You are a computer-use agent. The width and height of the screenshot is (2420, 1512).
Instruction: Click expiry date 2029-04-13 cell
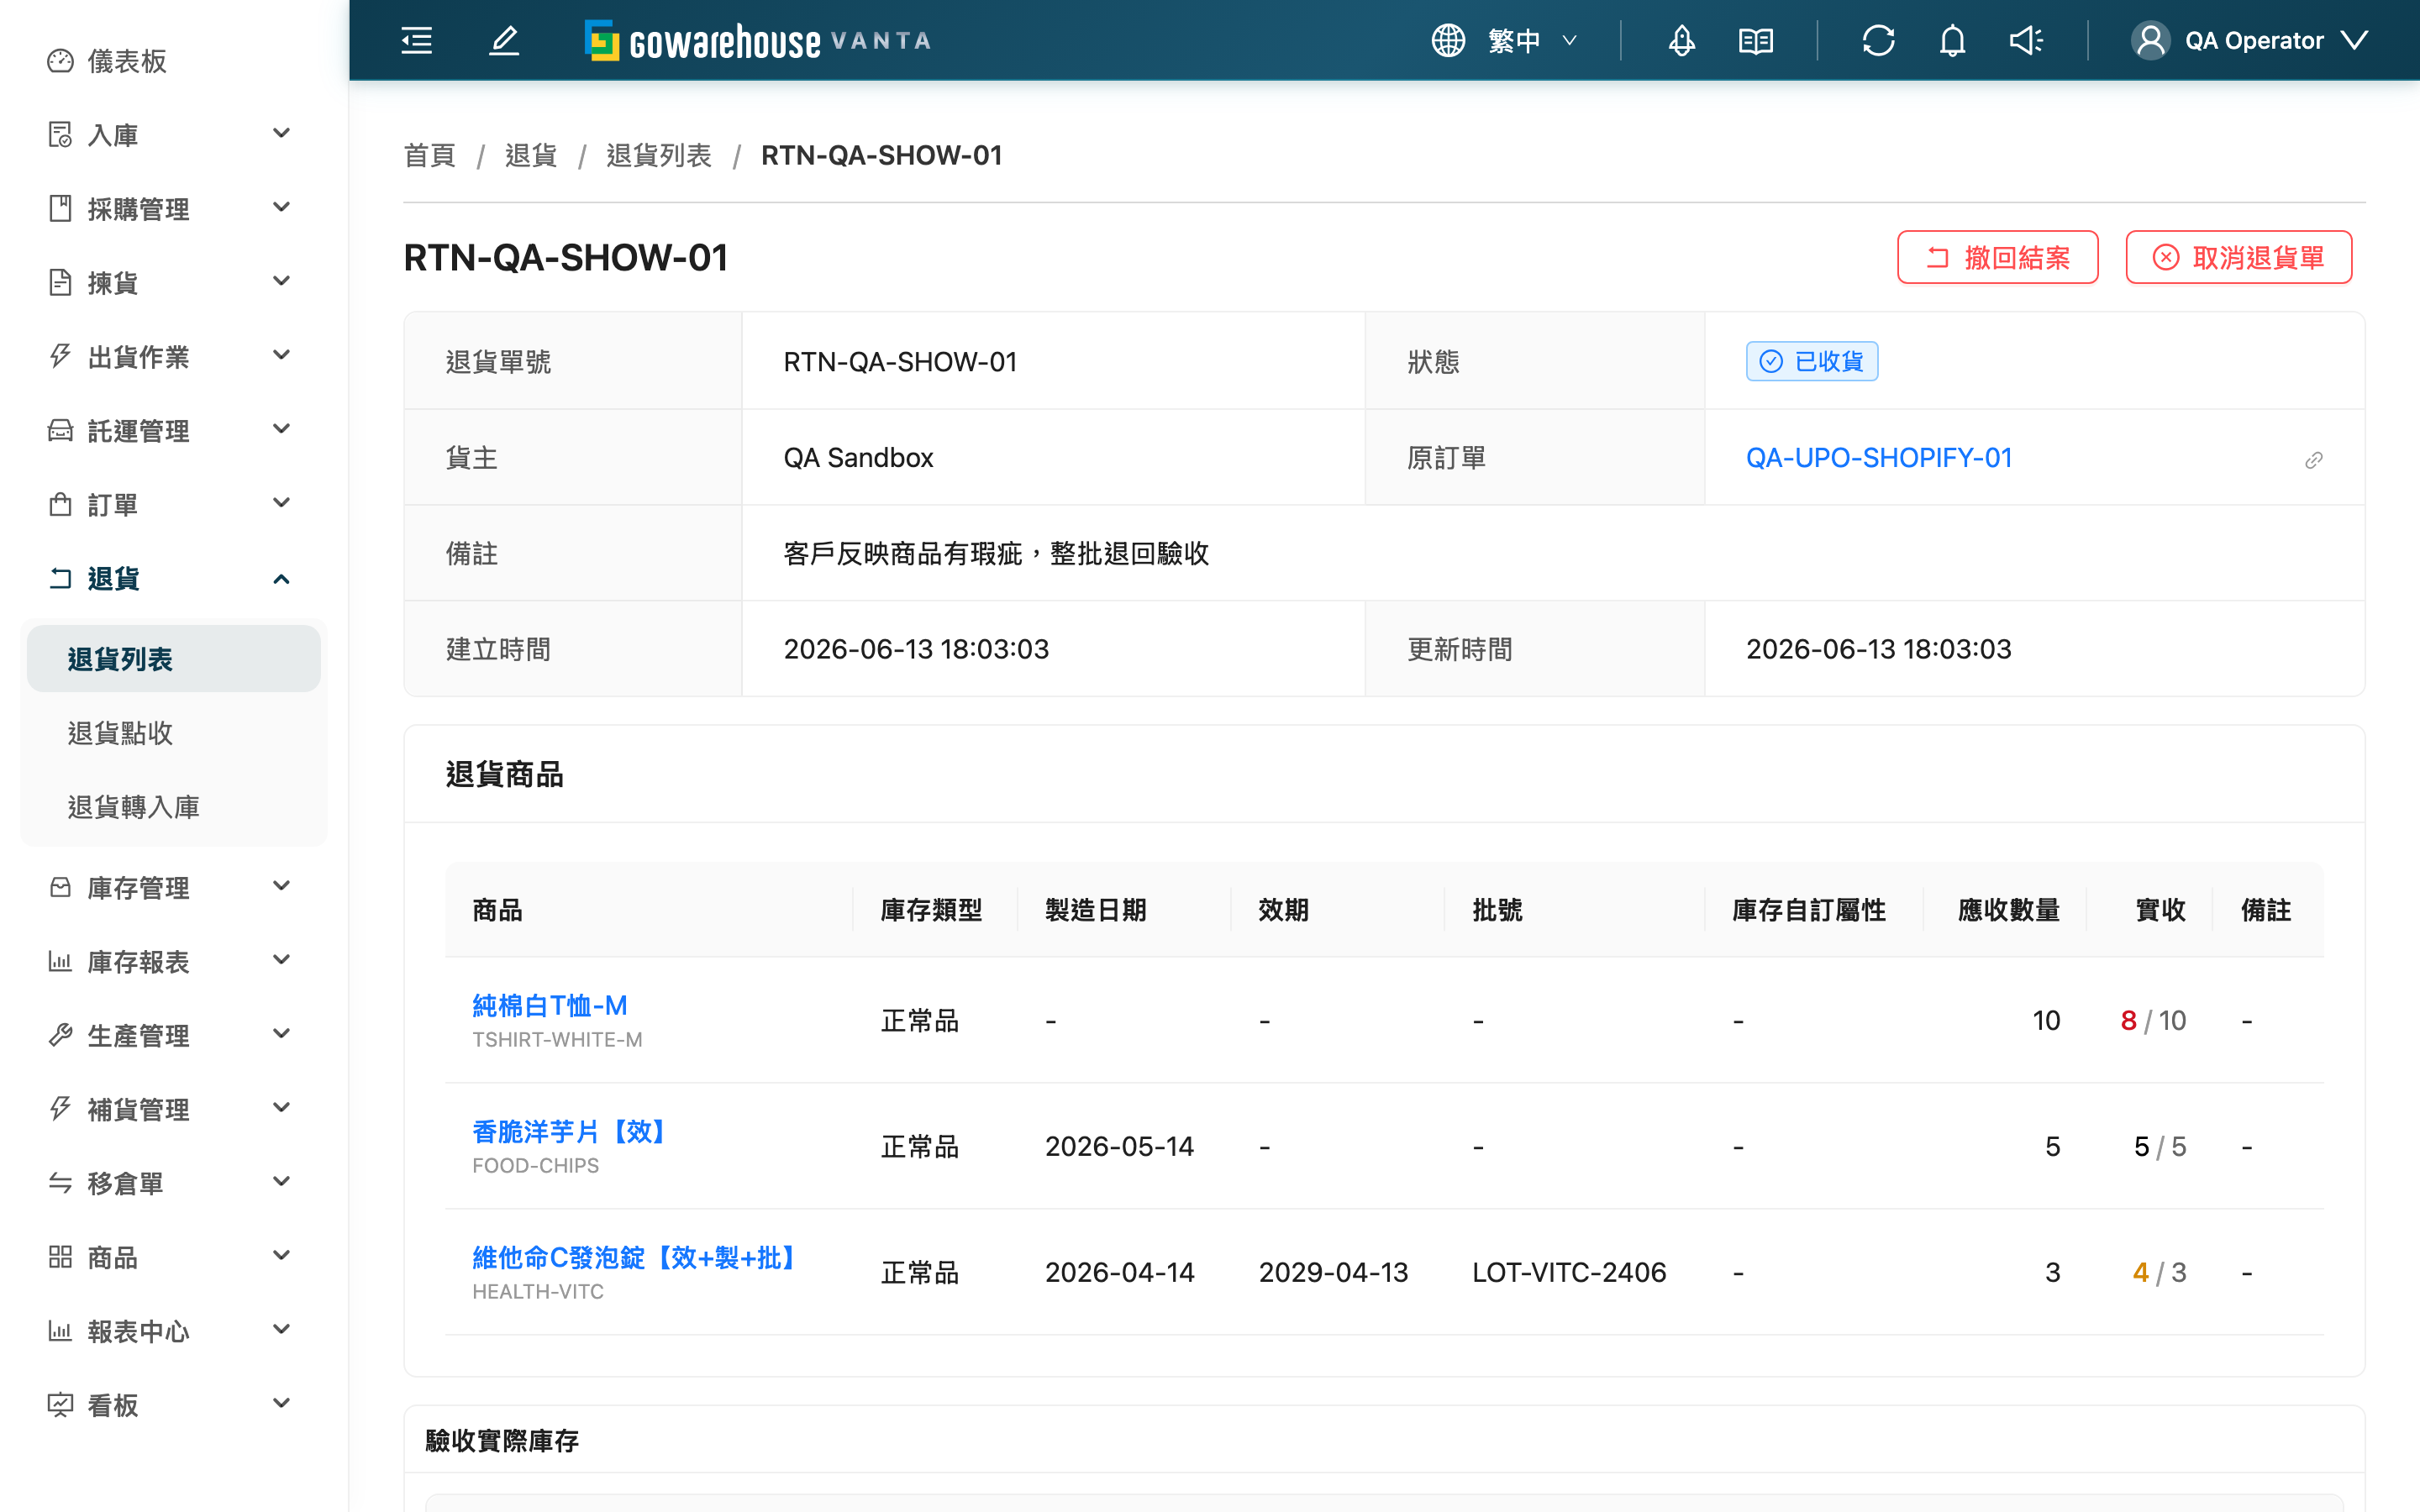click(x=1333, y=1272)
